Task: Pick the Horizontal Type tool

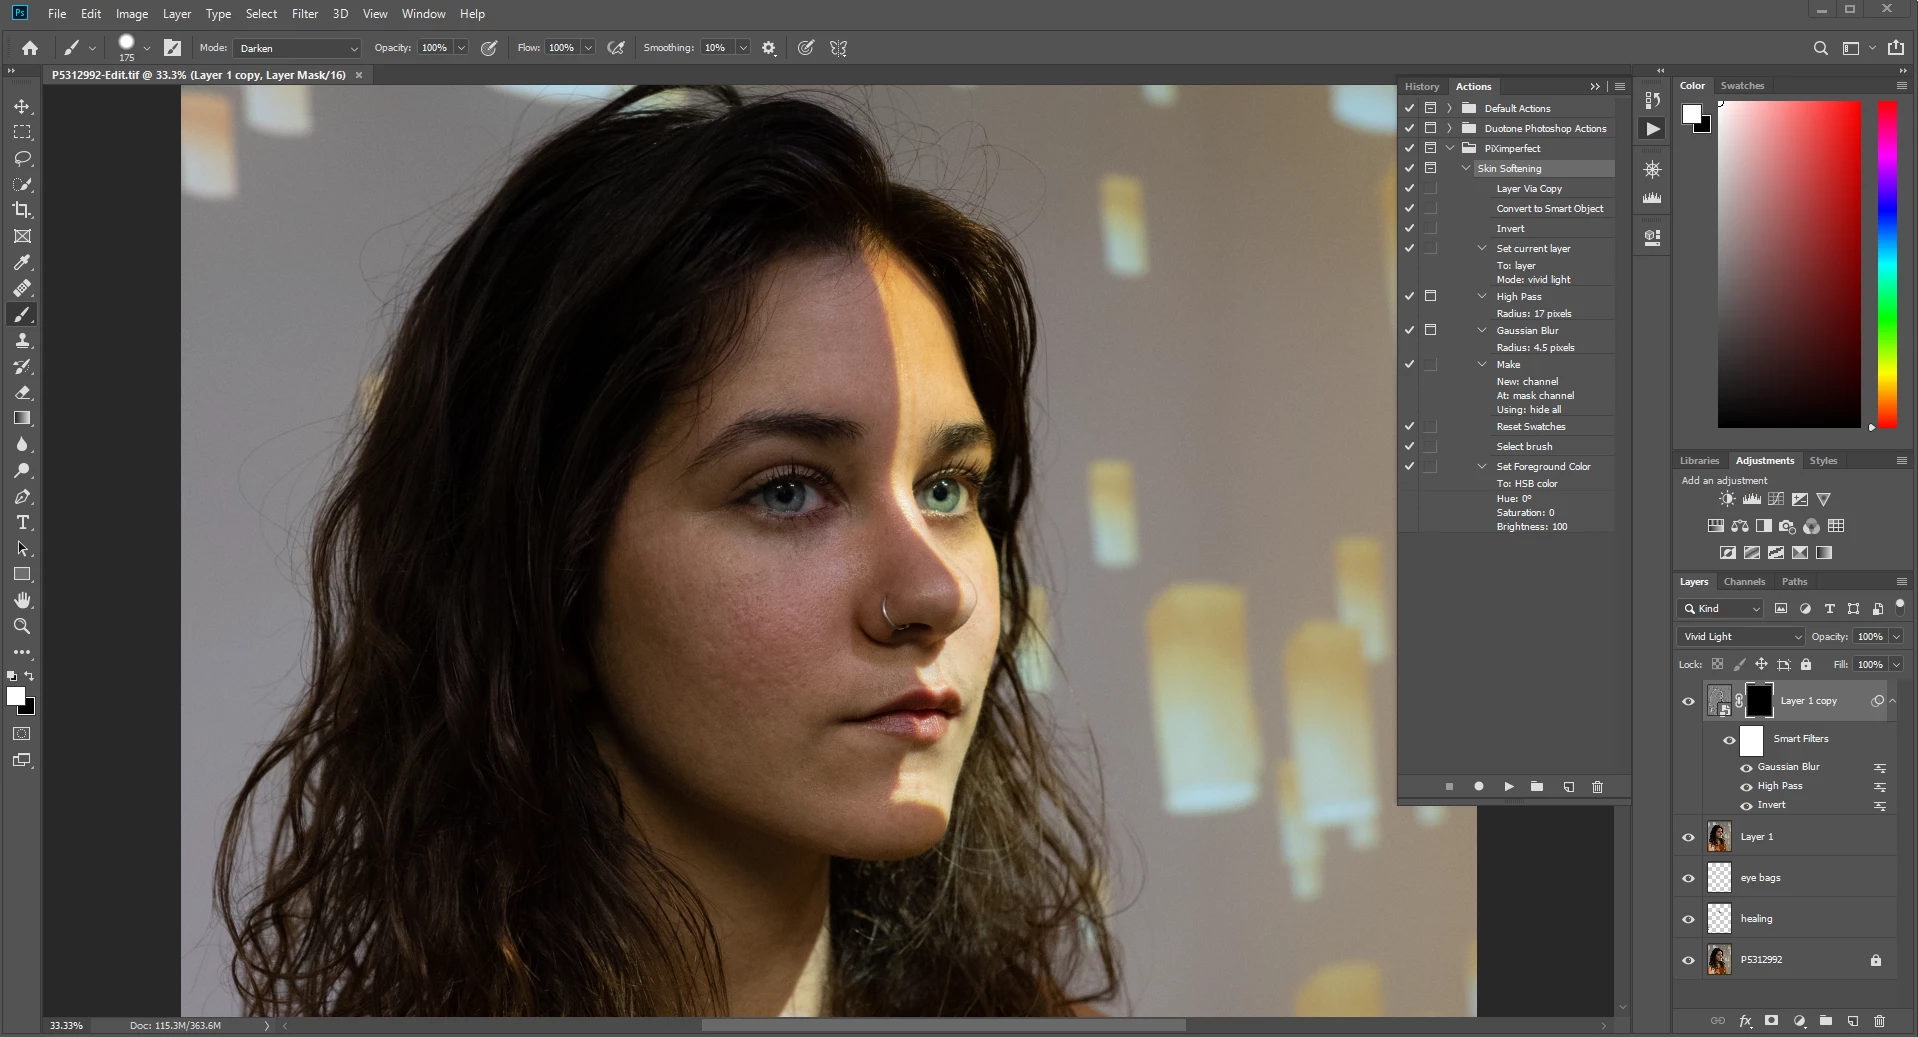Action: point(22,523)
